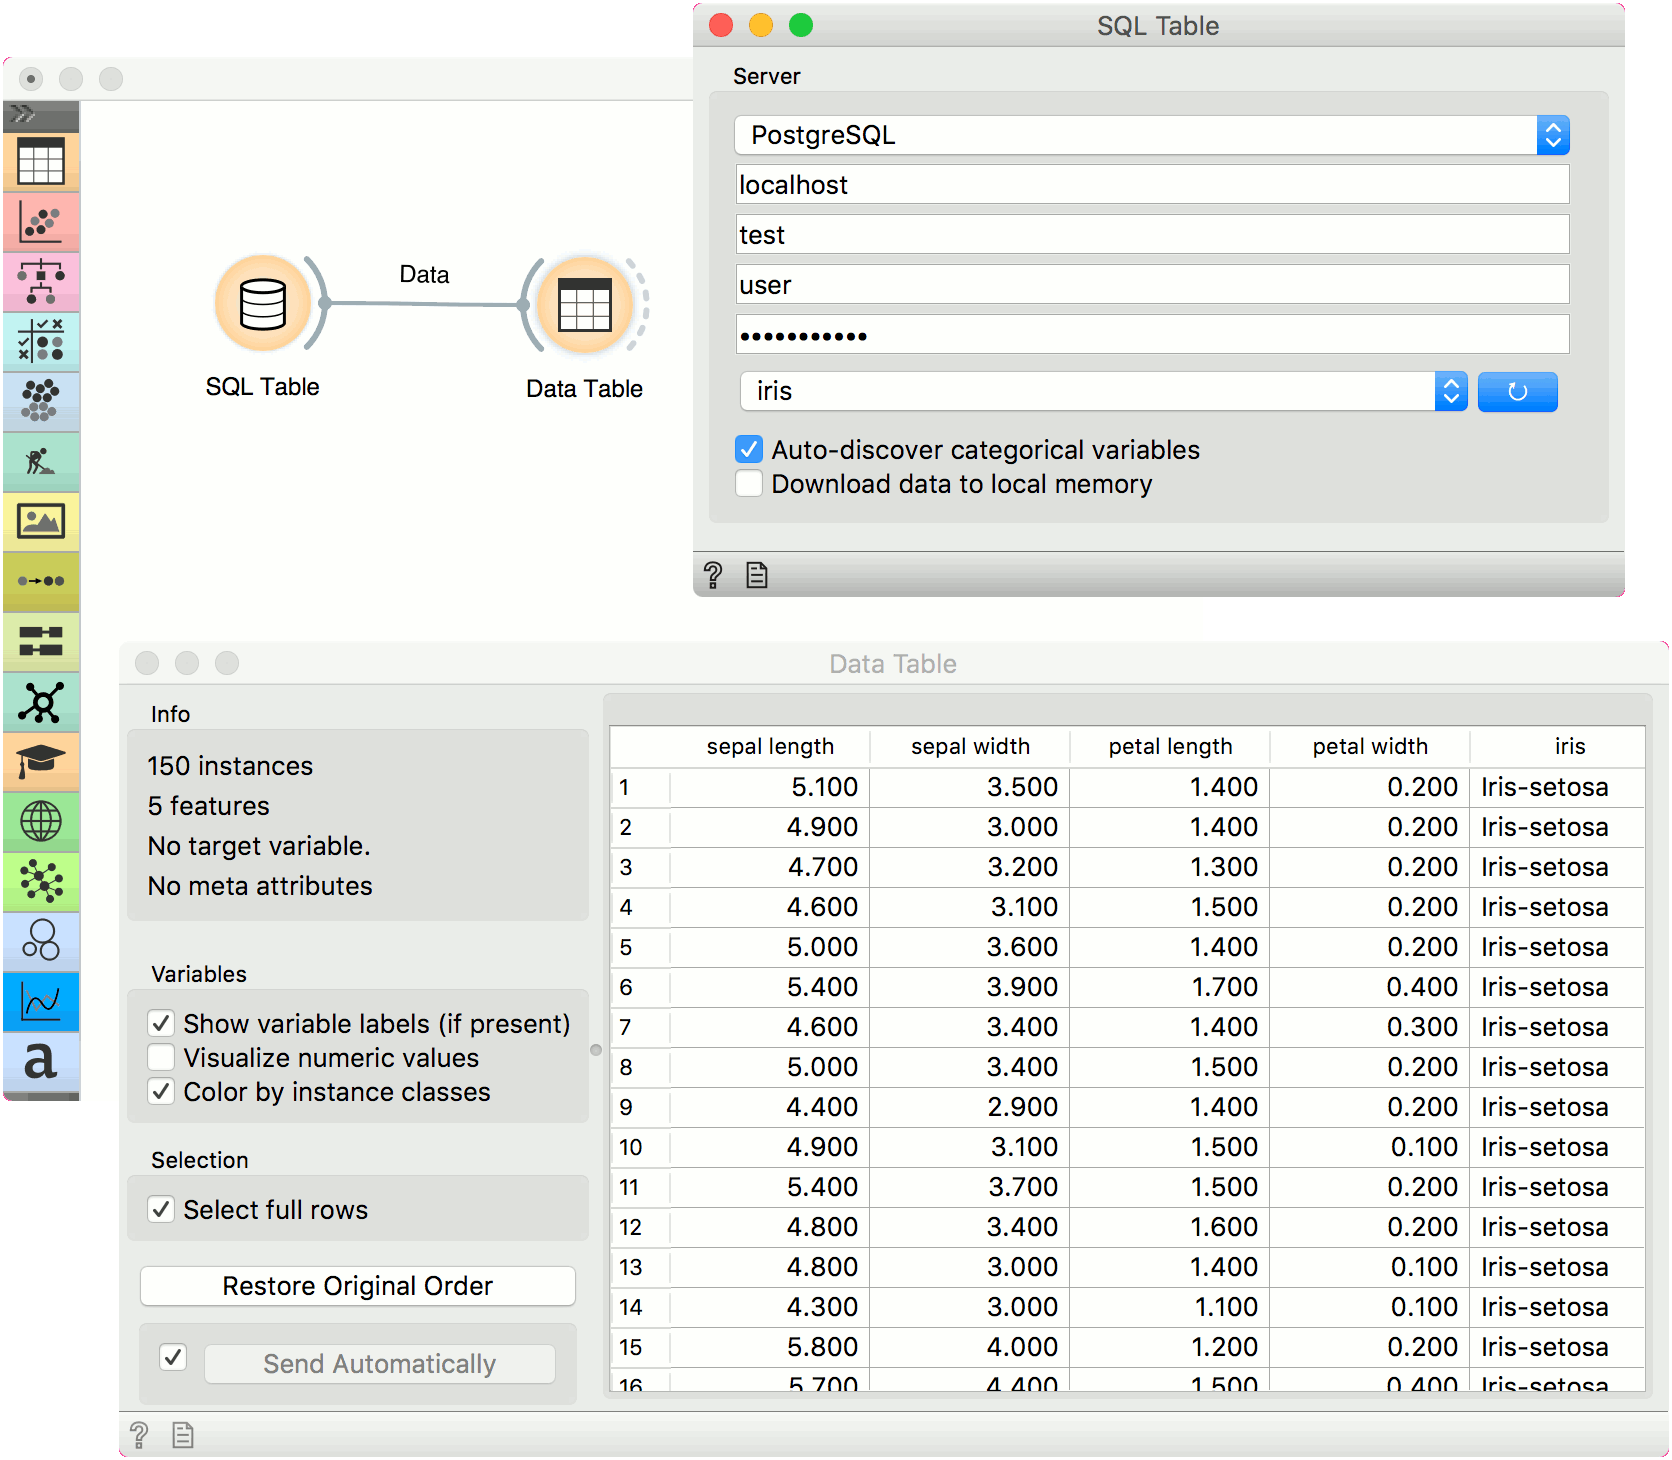1672x1460 pixels.
Task: Enable Download data to local memory
Action: tap(749, 484)
